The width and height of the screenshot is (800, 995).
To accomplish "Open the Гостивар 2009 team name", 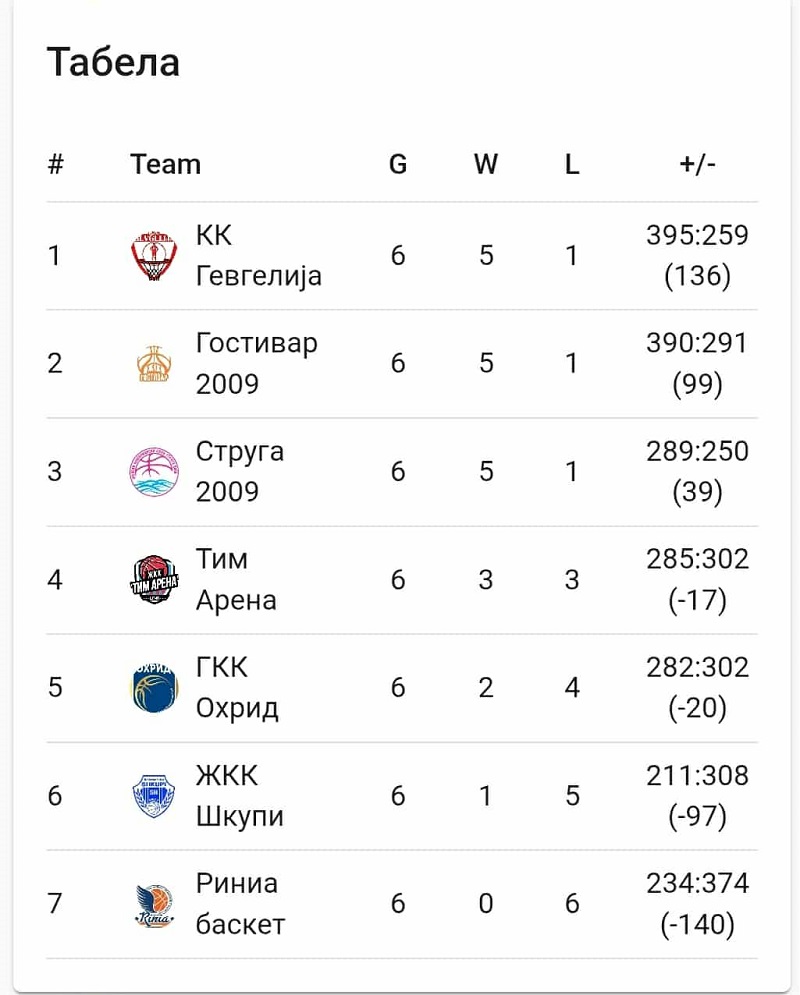I will click(256, 364).
